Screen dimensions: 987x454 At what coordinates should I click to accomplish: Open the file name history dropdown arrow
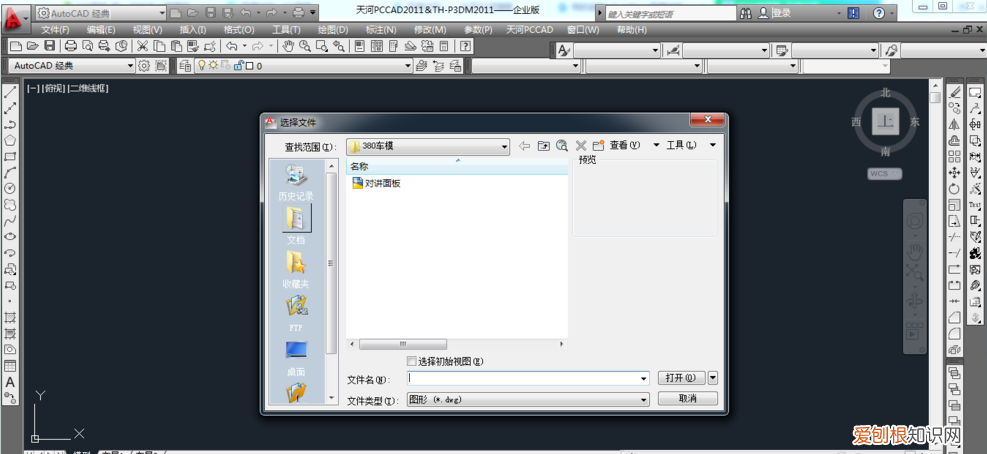(644, 378)
